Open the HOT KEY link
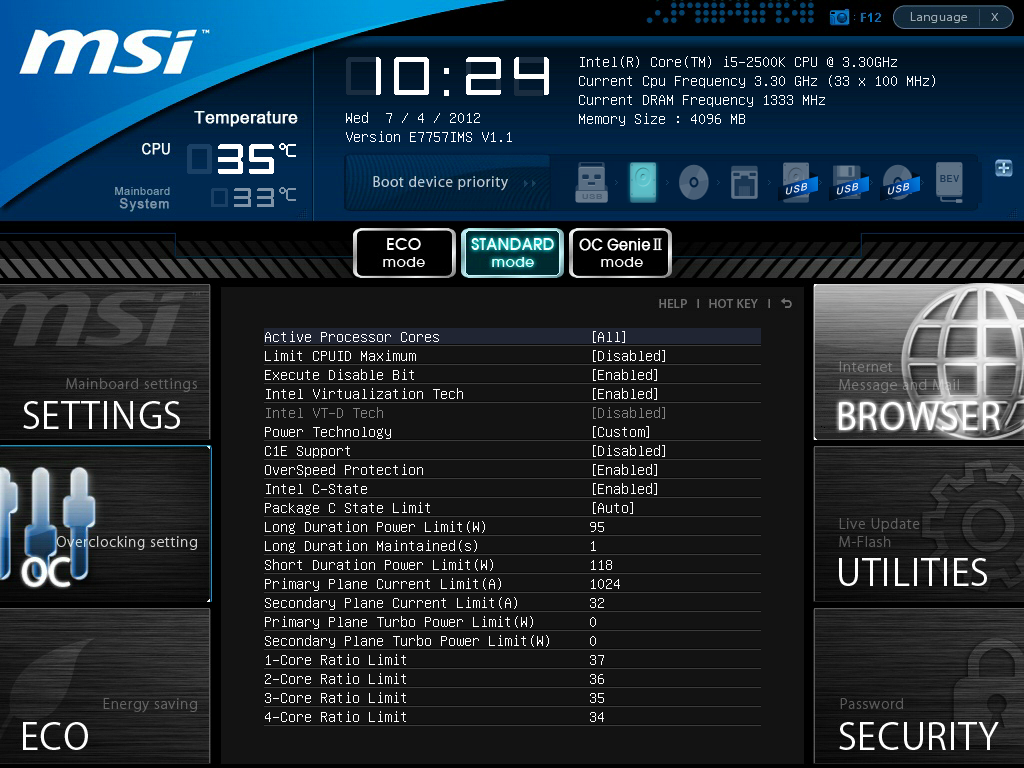This screenshot has width=1024, height=768. pos(733,304)
